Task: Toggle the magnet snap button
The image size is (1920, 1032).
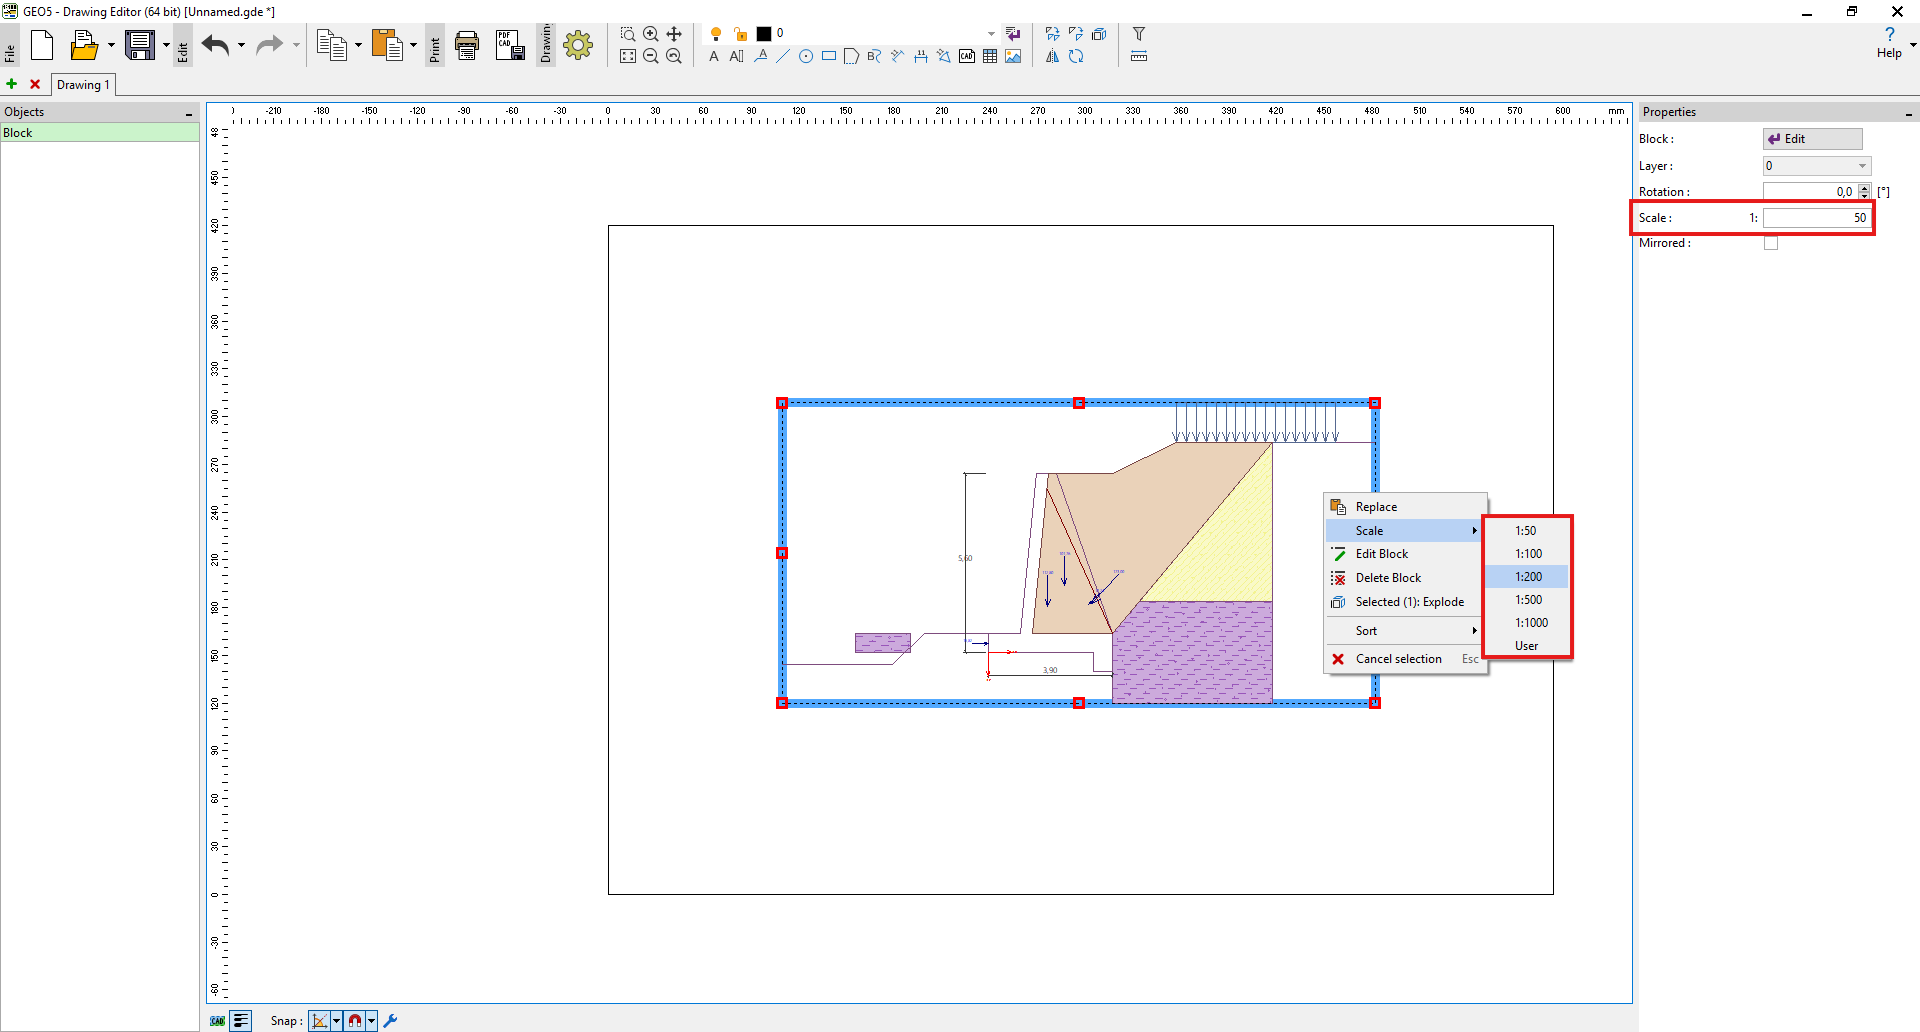Action: 355,1021
